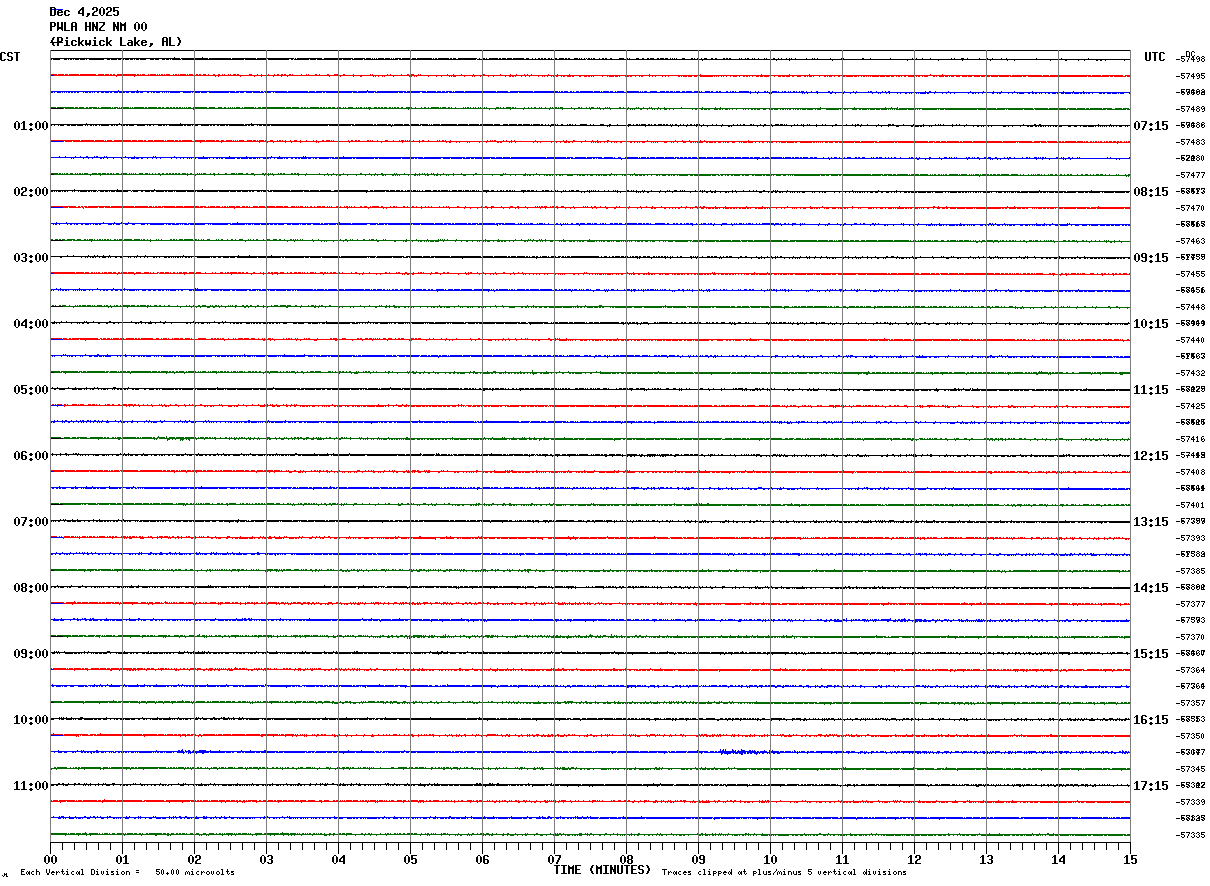Click the DC offset value -57425
The width and height of the screenshot is (1210, 886).
point(1191,406)
